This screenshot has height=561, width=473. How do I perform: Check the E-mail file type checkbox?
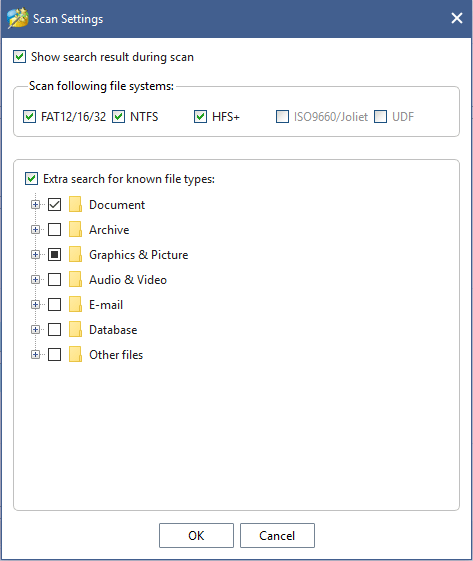click(x=54, y=304)
